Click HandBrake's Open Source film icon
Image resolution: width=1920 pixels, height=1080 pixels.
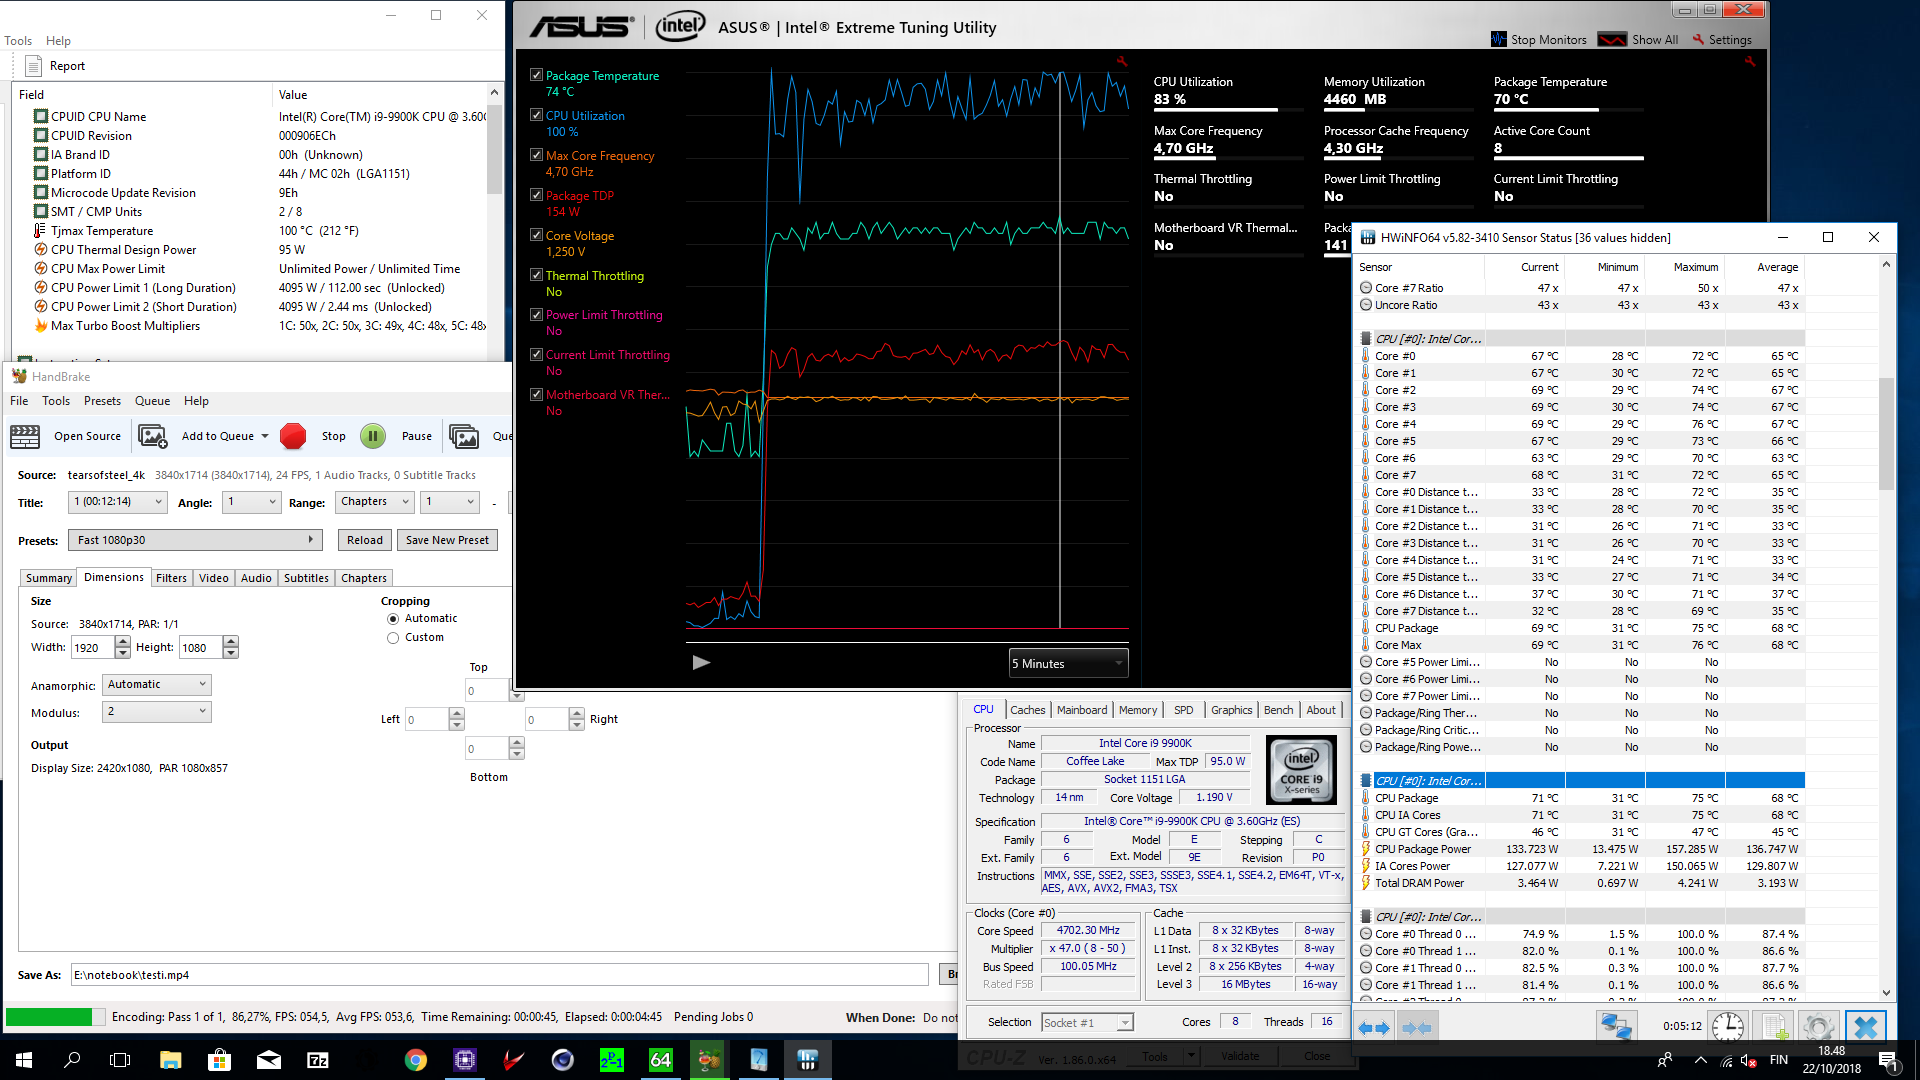tap(25, 436)
